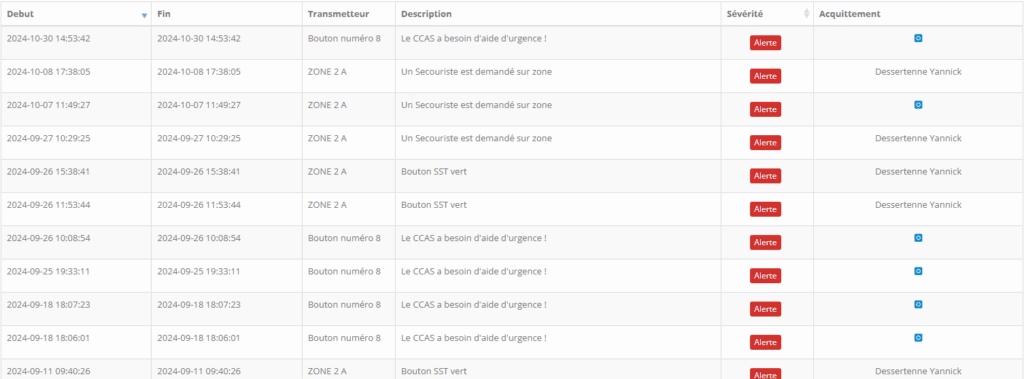This screenshot has width=1024, height=379.
Task: Click acknowledge icon on 2024-09-25 19:33:11 row
Action: coord(918,271)
